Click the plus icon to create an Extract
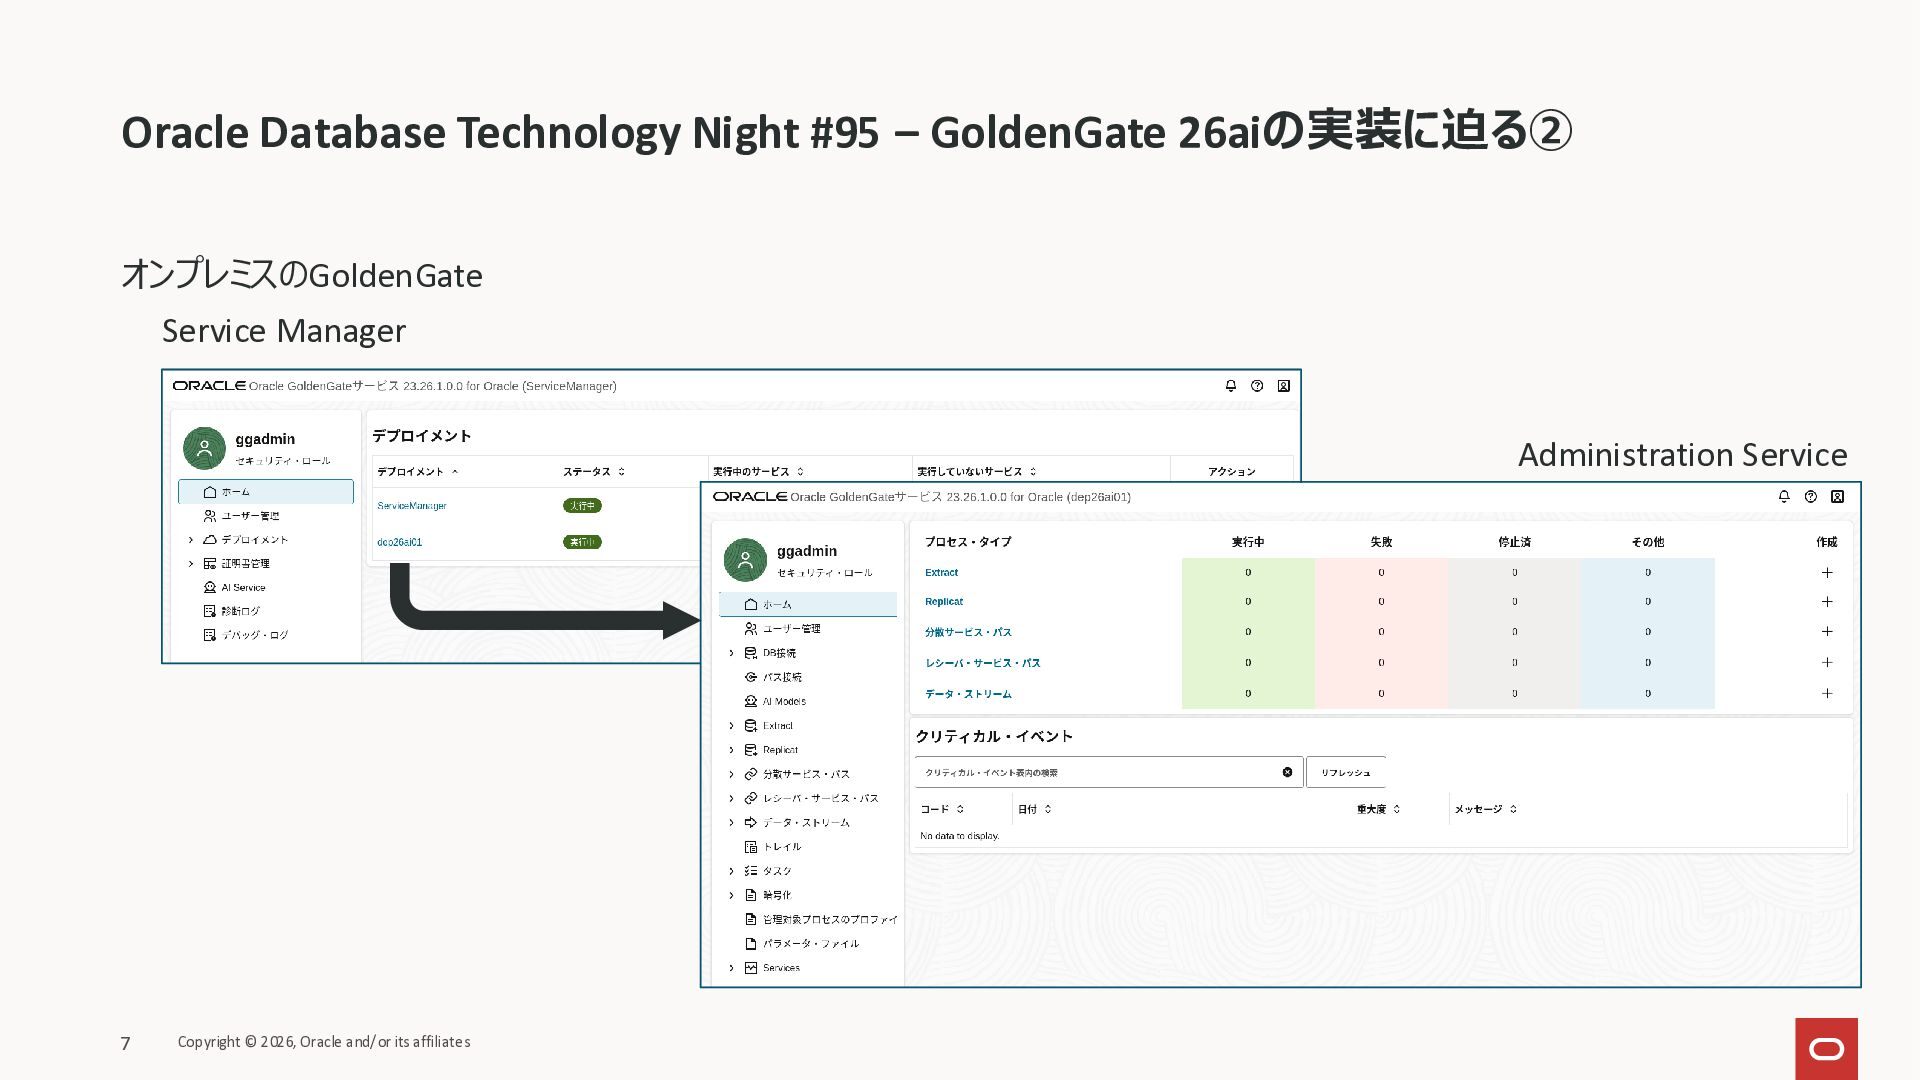Viewport: 1920px width, 1080px height. tap(1827, 572)
